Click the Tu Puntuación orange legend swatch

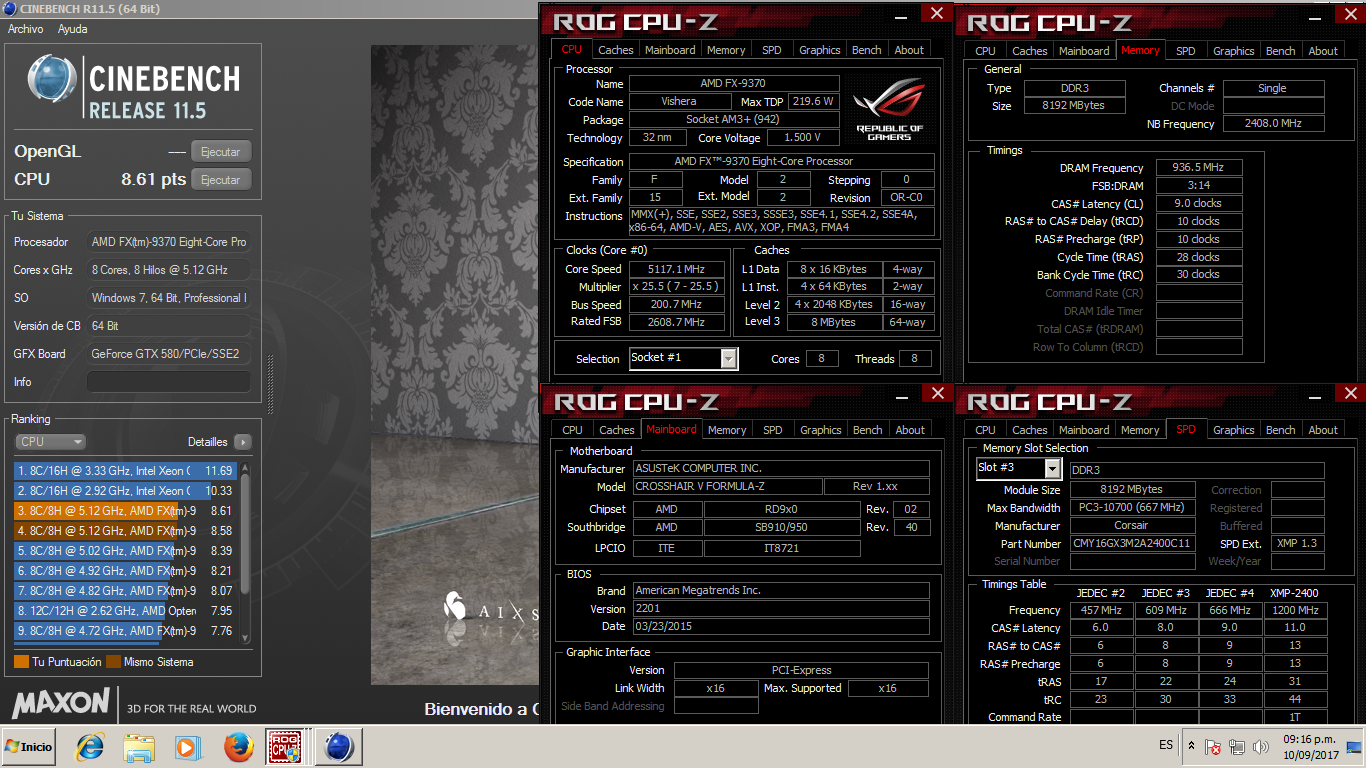21,662
